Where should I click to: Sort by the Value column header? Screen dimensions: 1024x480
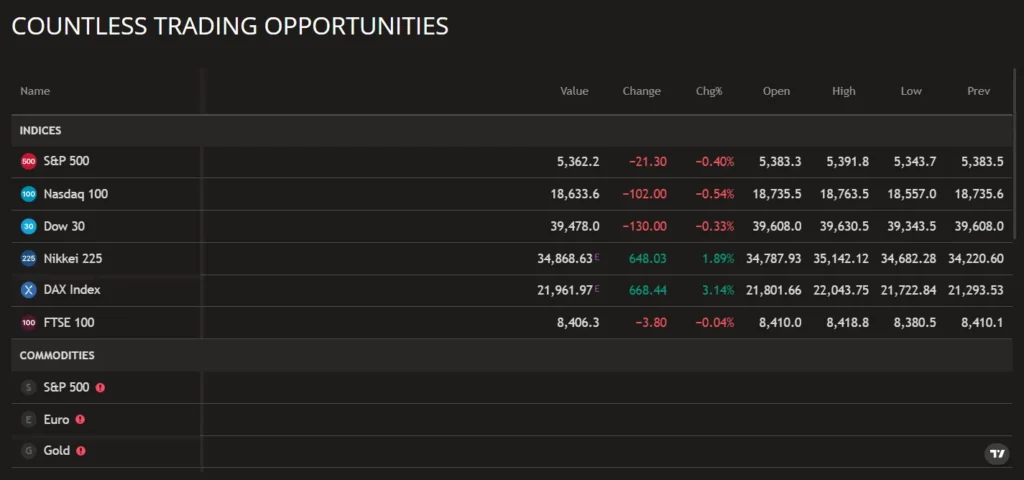(574, 91)
